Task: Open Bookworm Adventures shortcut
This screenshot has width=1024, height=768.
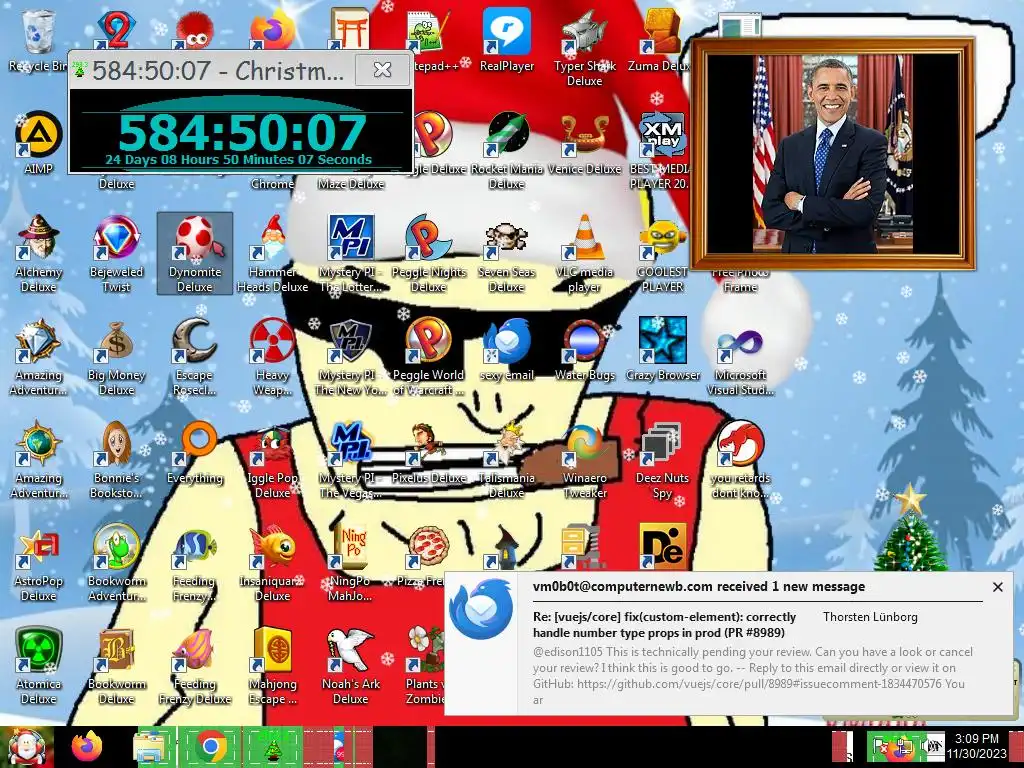Action: click(x=116, y=563)
